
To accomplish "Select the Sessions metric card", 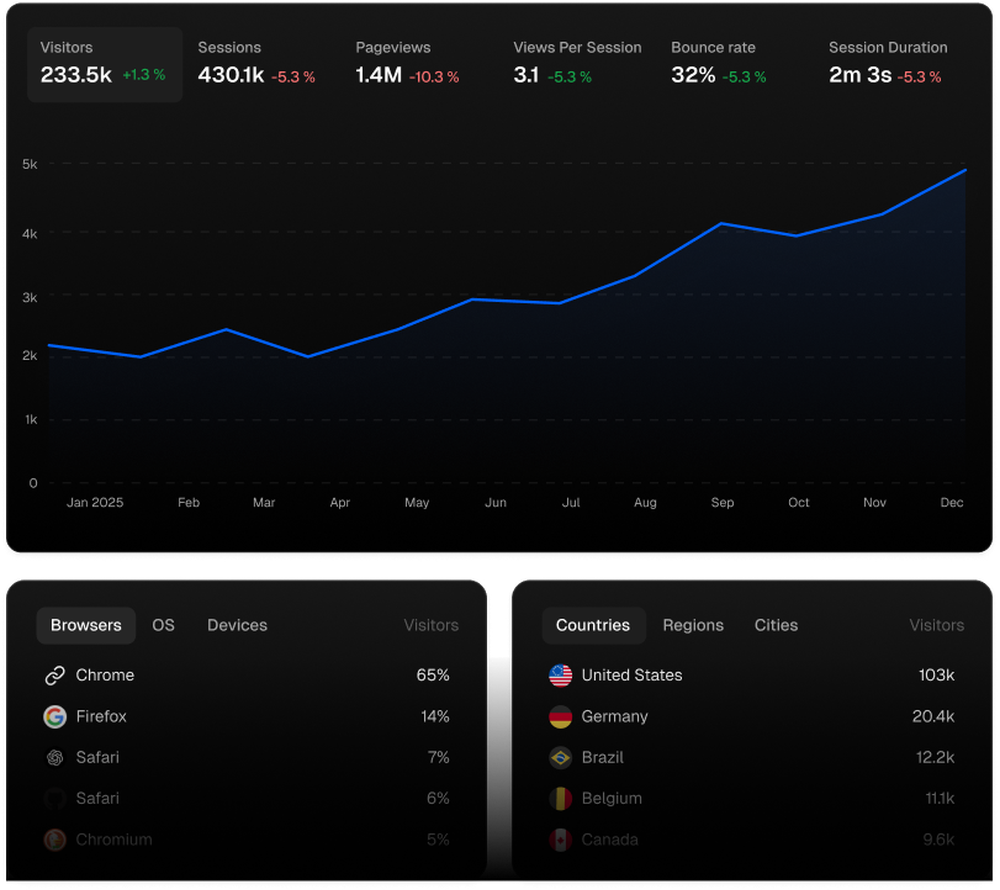I will [x=256, y=64].
